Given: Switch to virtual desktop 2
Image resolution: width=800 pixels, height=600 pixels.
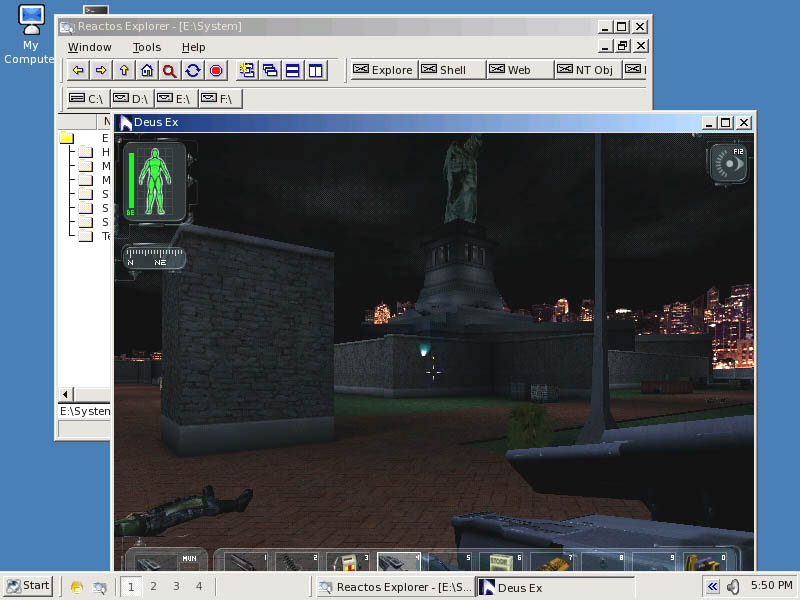Looking at the screenshot, I should point(153,586).
